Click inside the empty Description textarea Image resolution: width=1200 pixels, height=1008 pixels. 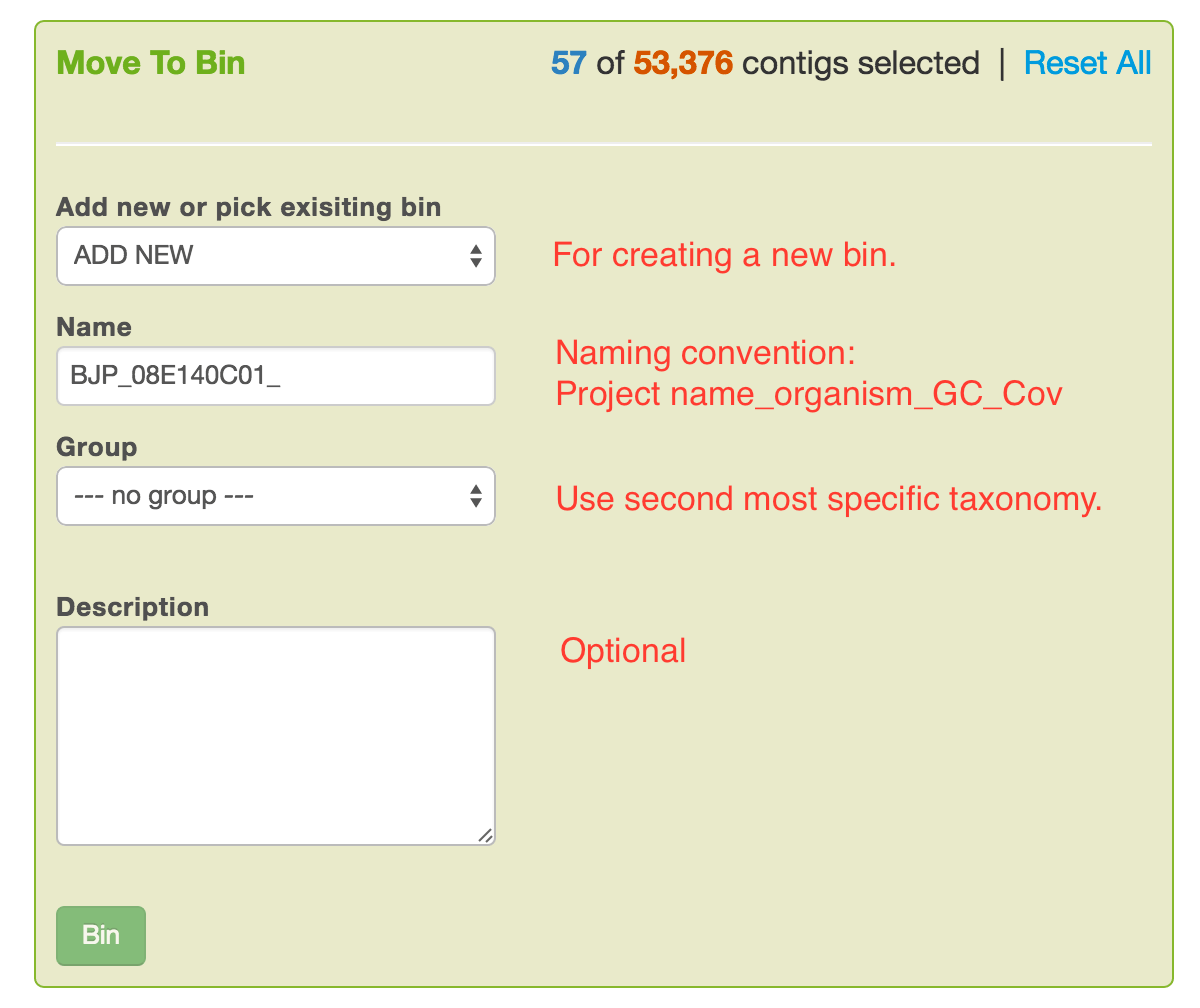click(x=276, y=730)
